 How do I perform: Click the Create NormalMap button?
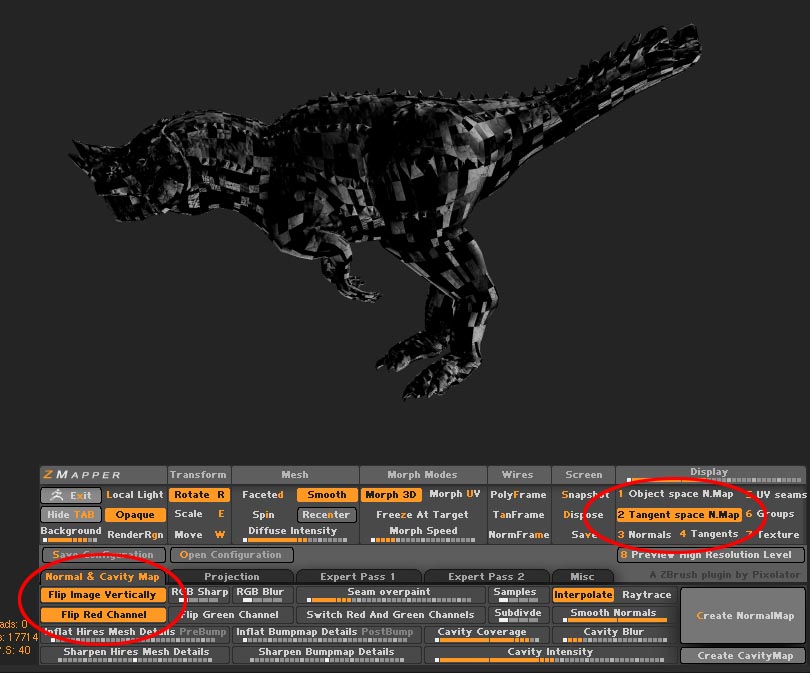point(743,616)
